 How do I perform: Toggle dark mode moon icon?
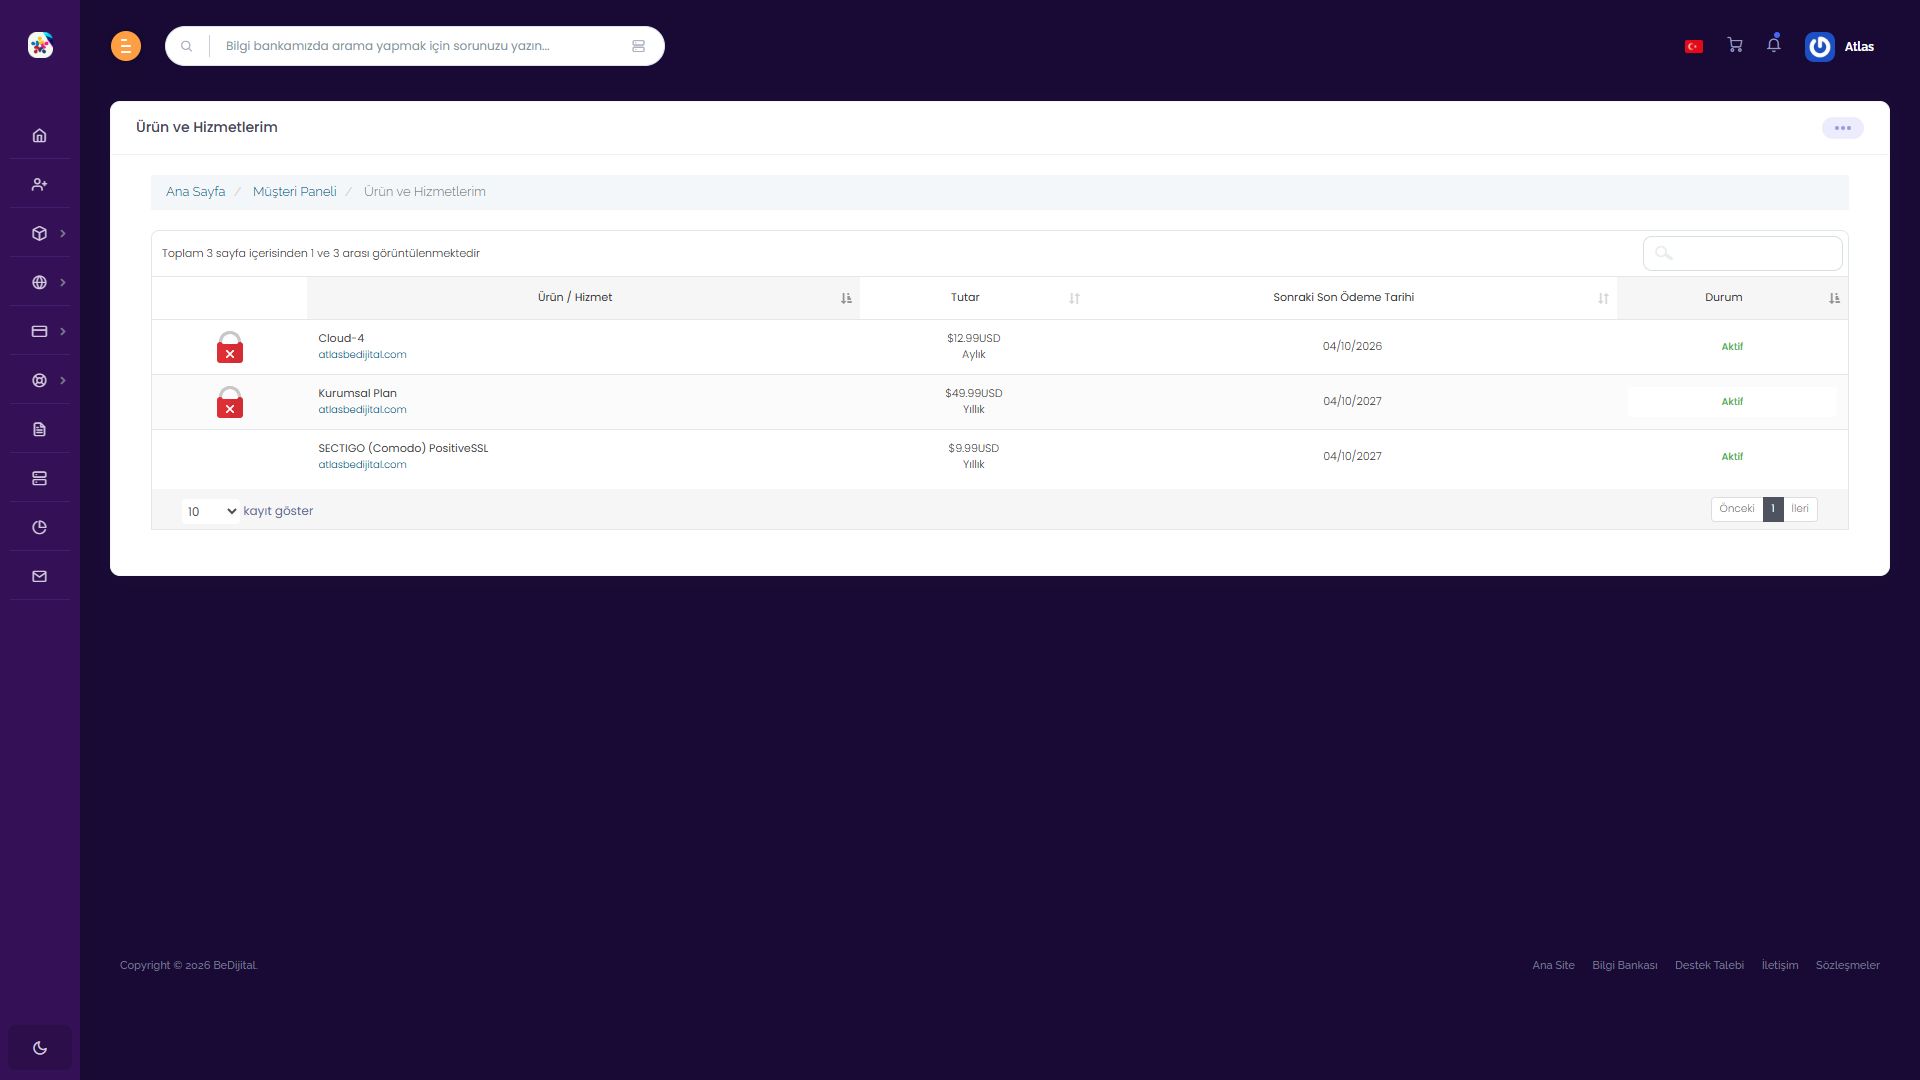coord(40,1048)
